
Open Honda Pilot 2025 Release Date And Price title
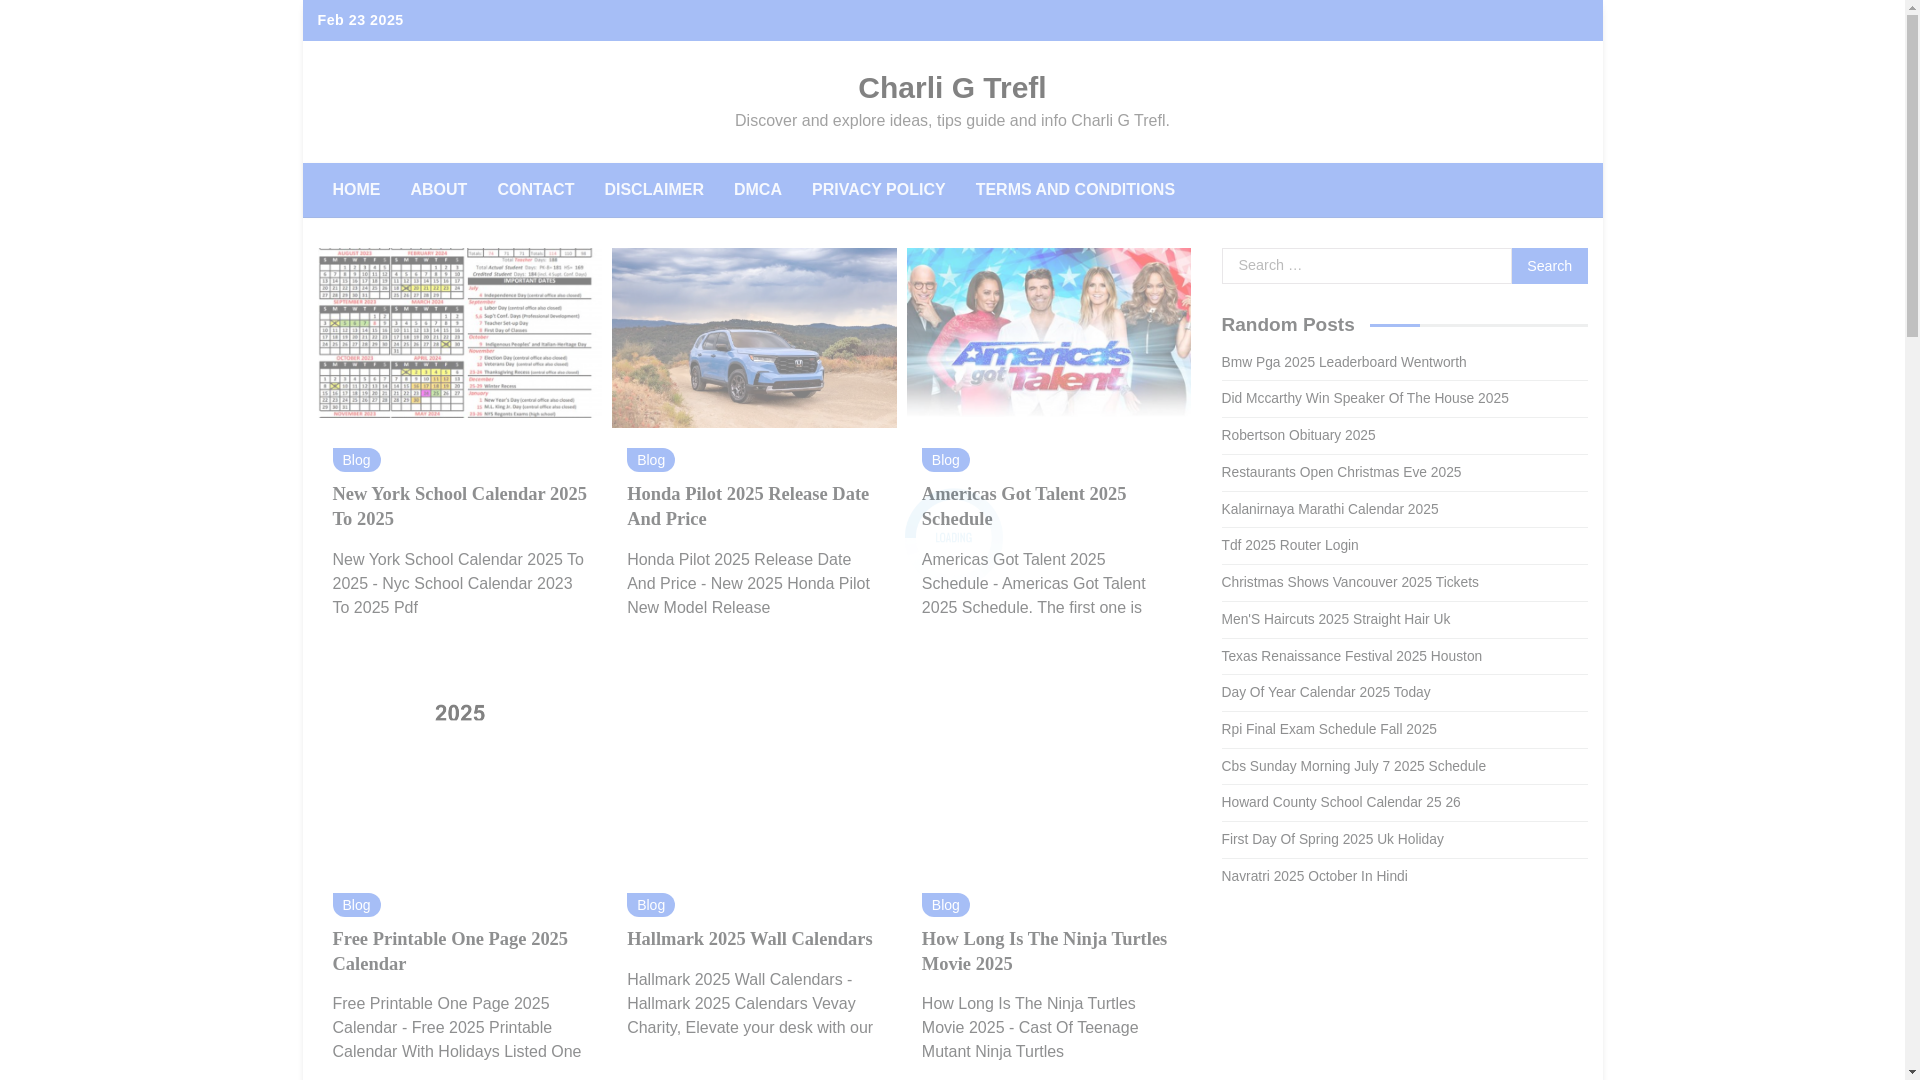748,507
